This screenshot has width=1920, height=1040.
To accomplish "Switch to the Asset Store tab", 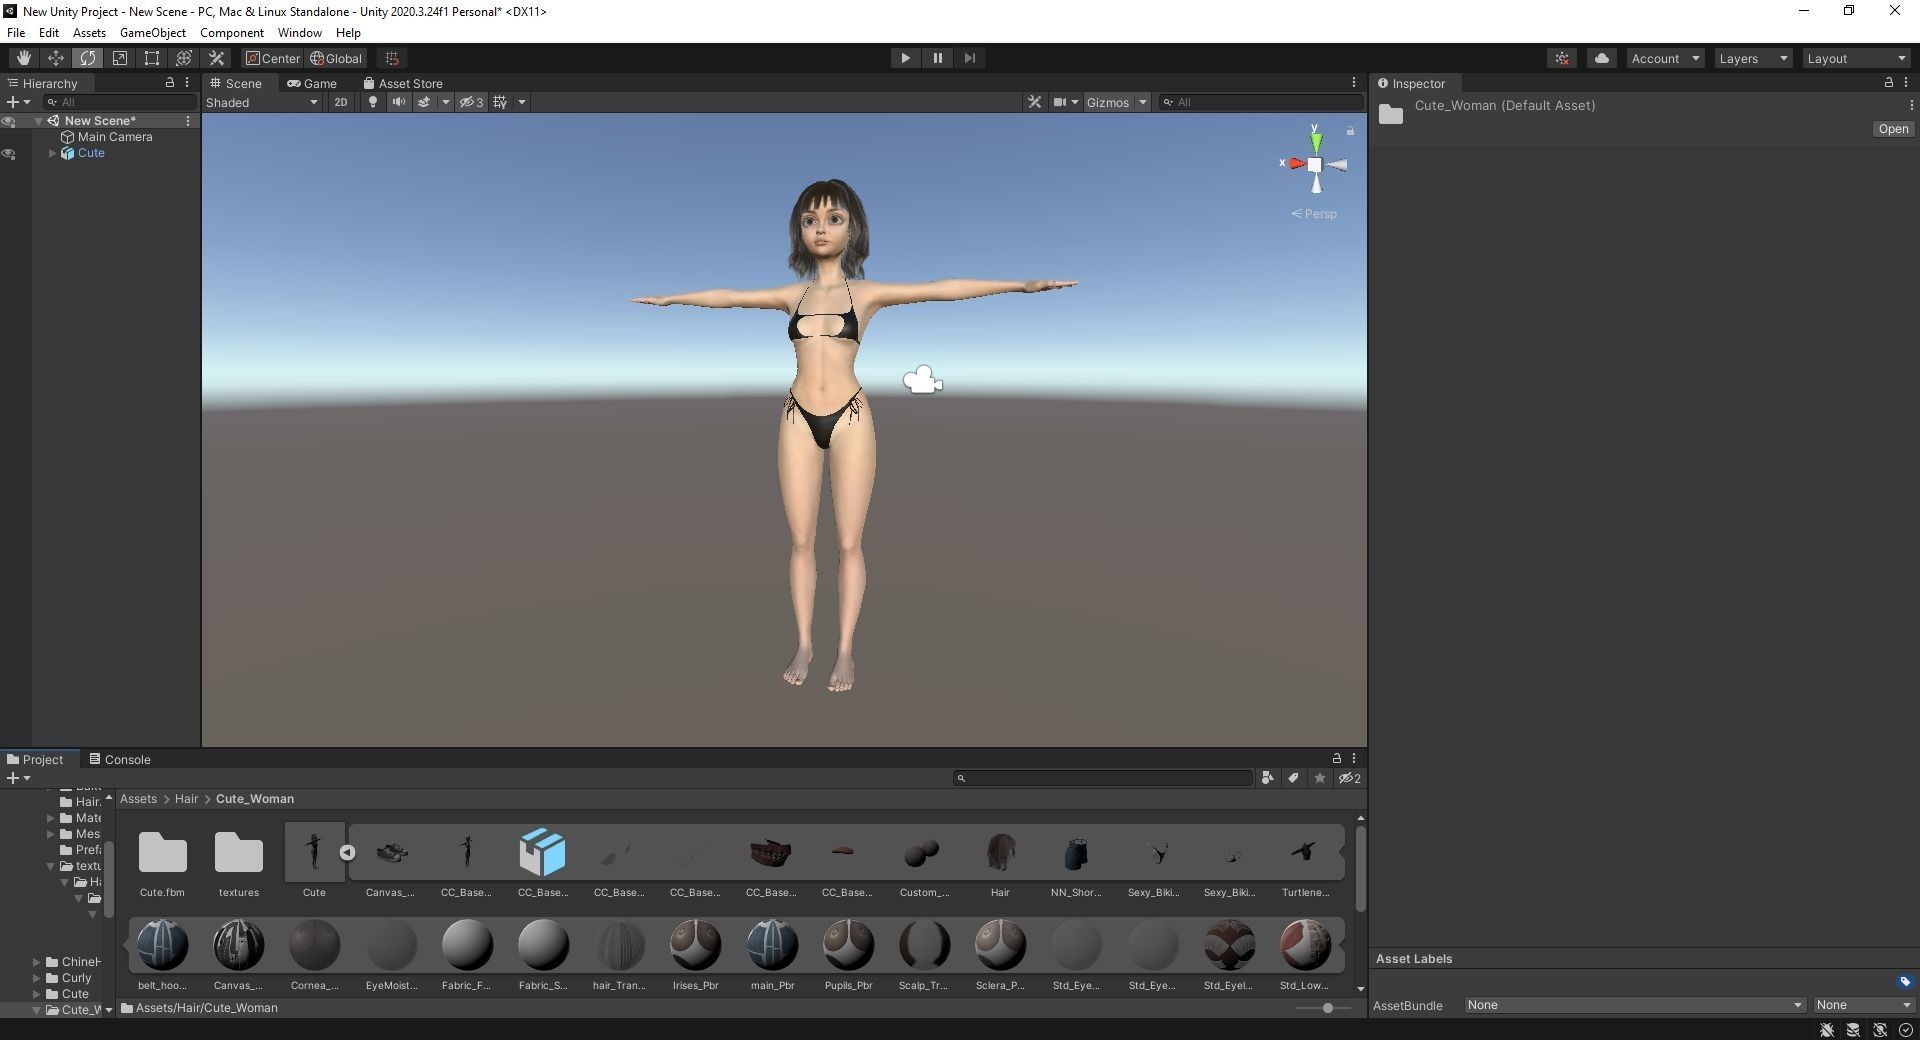I will pyautogui.click(x=403, y=83).
